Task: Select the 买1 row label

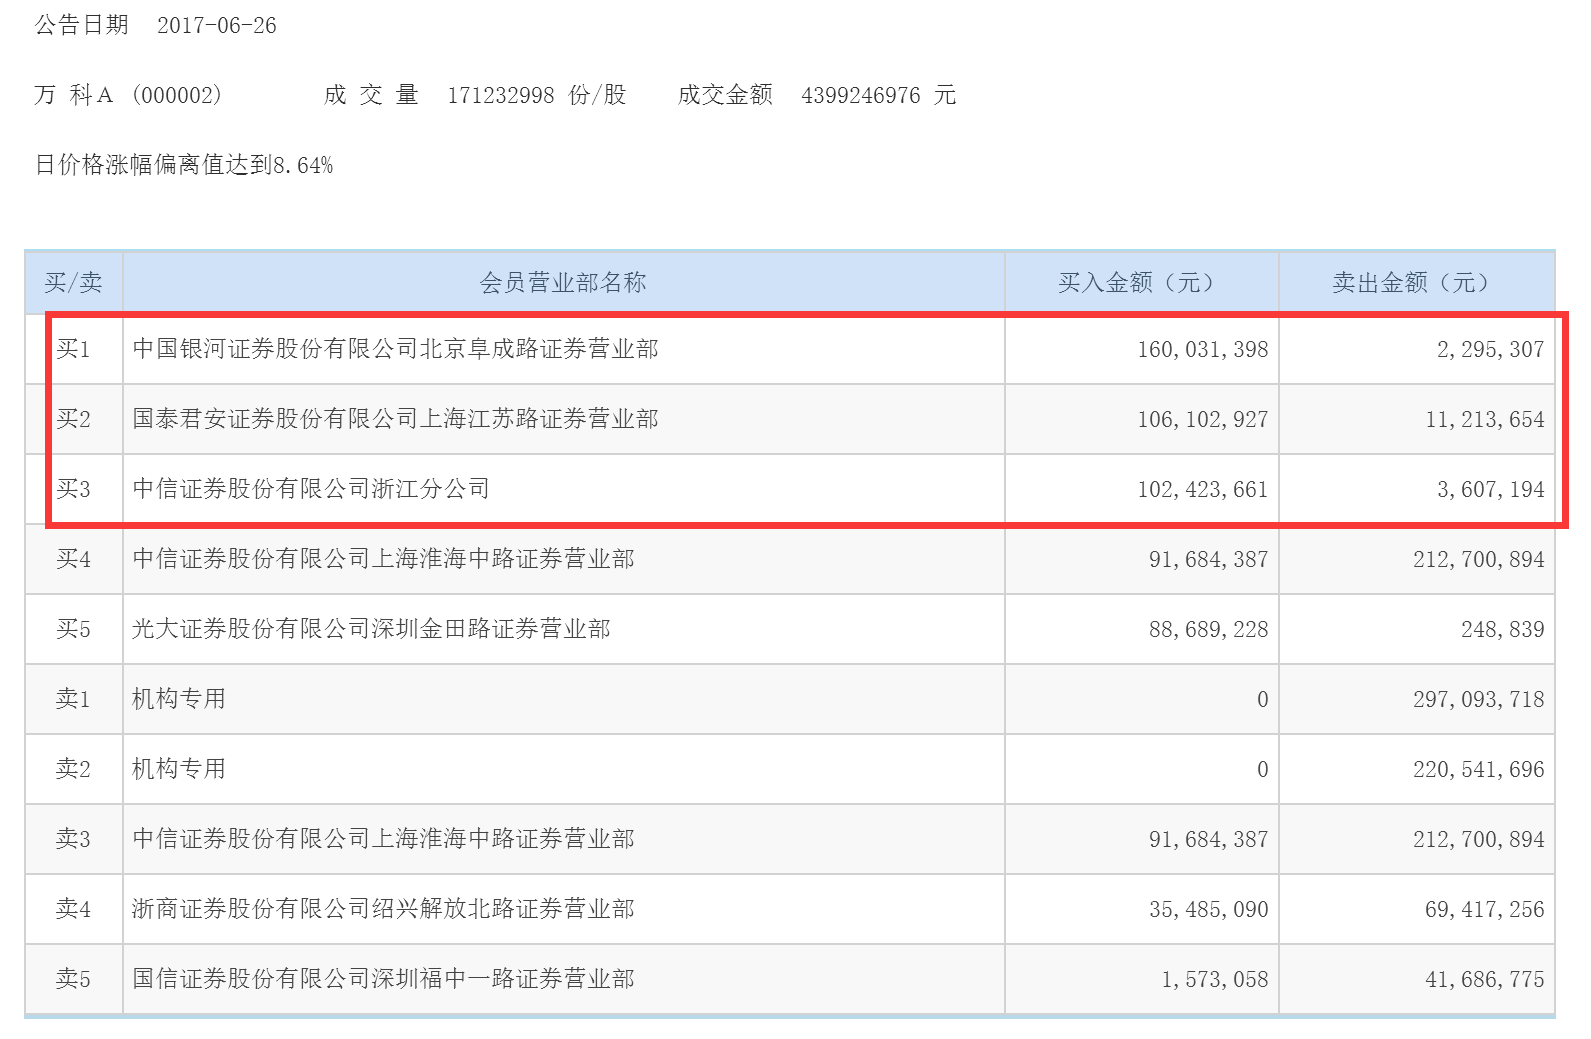Action: click(73, 349)
